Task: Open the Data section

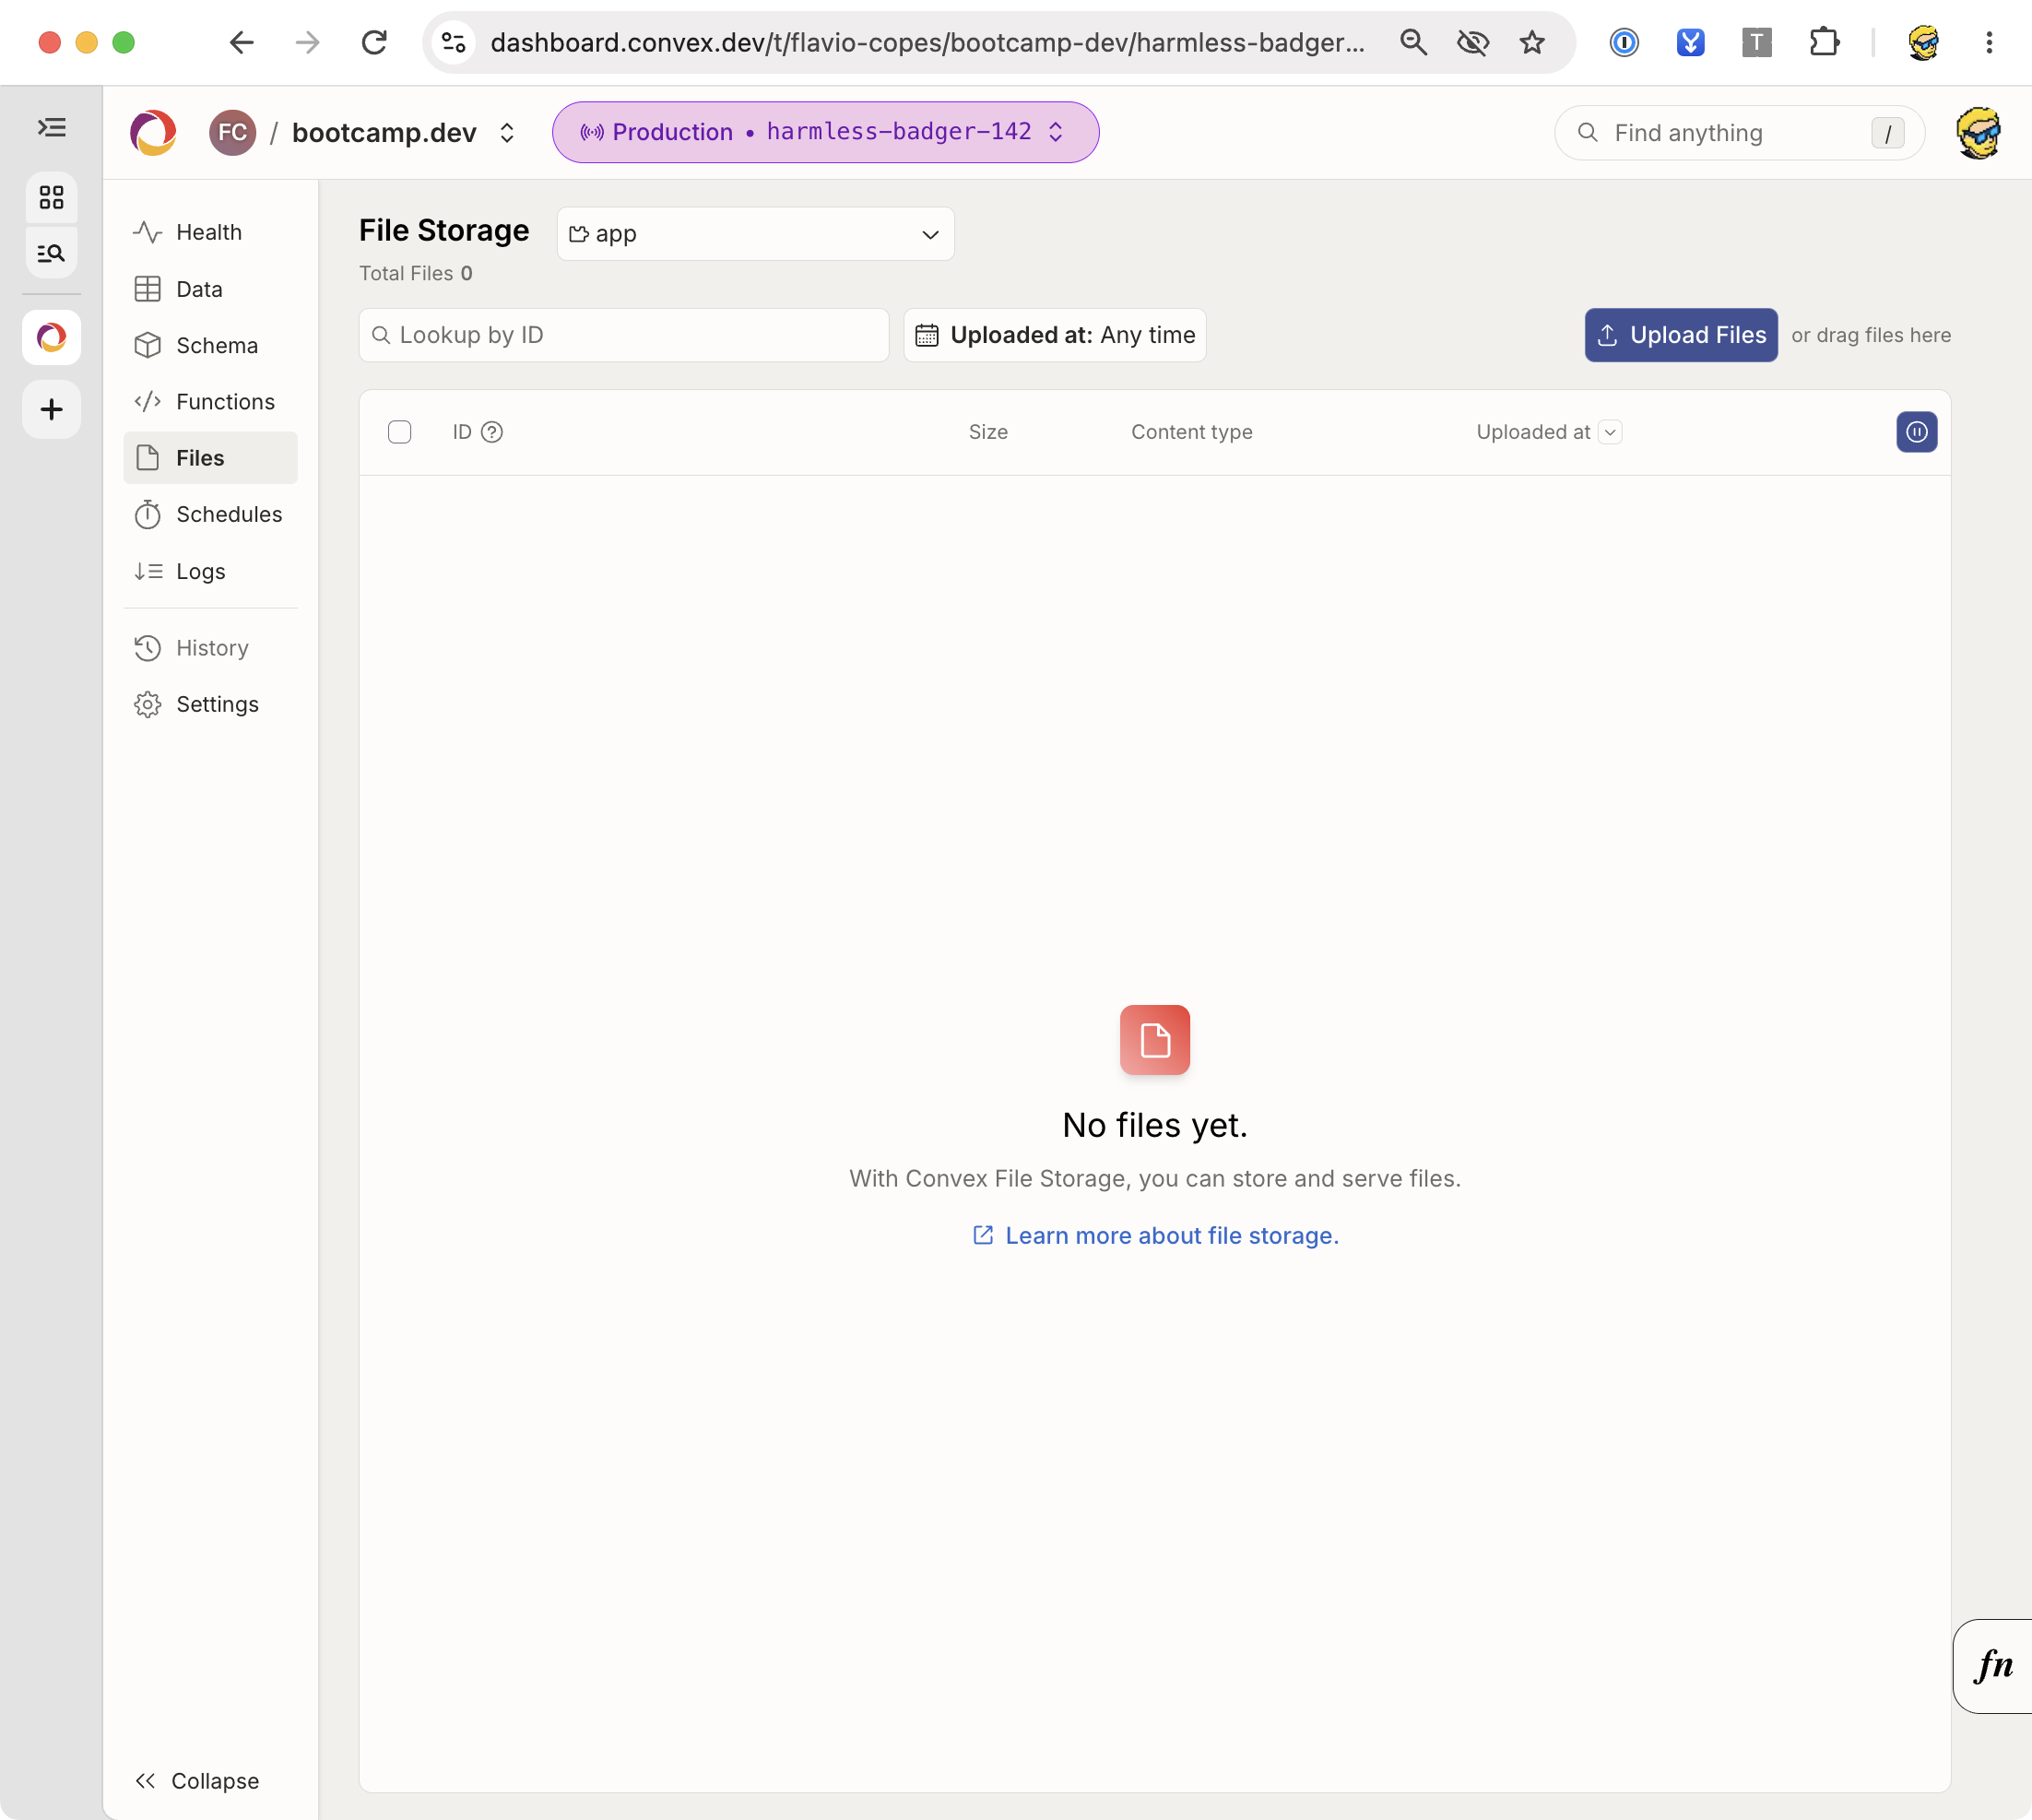Action: click(210, 289)
